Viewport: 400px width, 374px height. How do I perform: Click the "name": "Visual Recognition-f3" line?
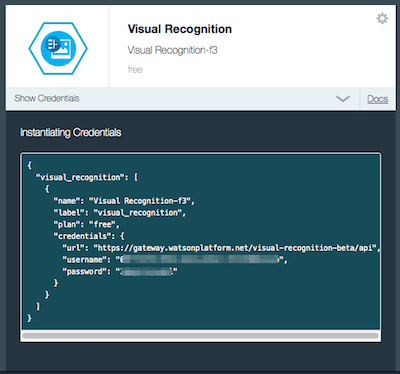point(124,201)
